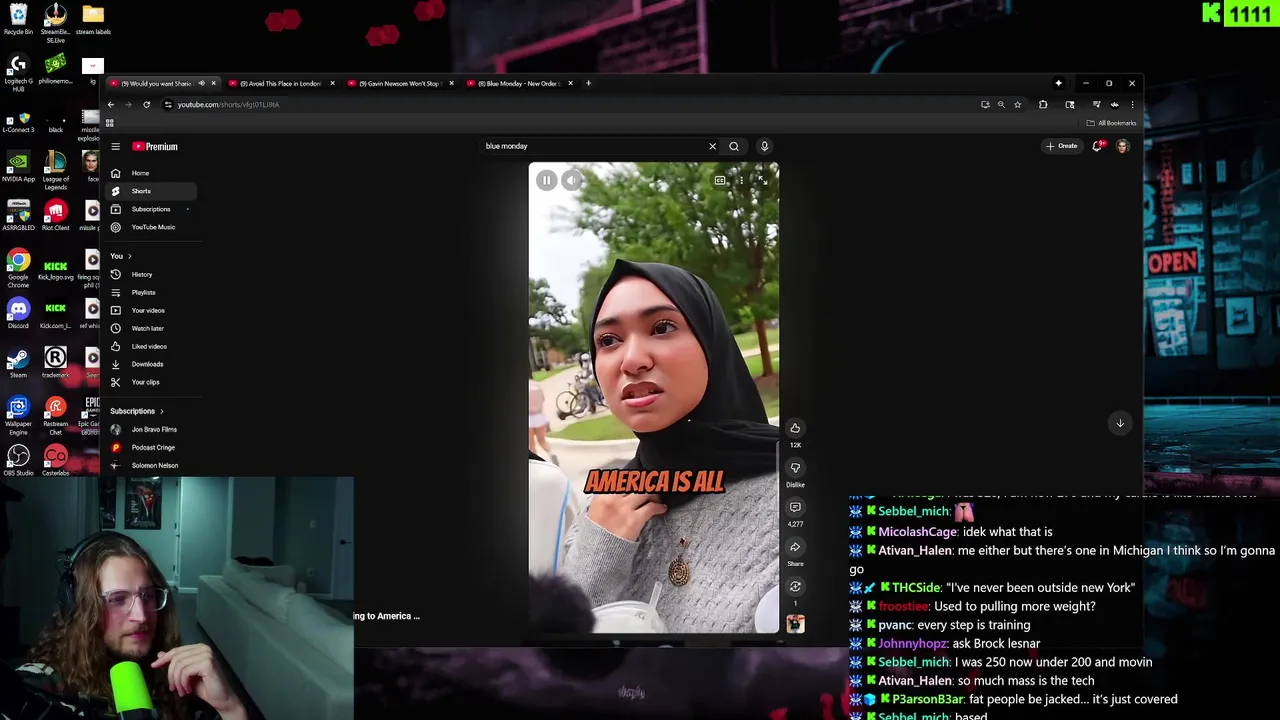
Task: Pause the playing YouTube Short
Action: (546, 180)
